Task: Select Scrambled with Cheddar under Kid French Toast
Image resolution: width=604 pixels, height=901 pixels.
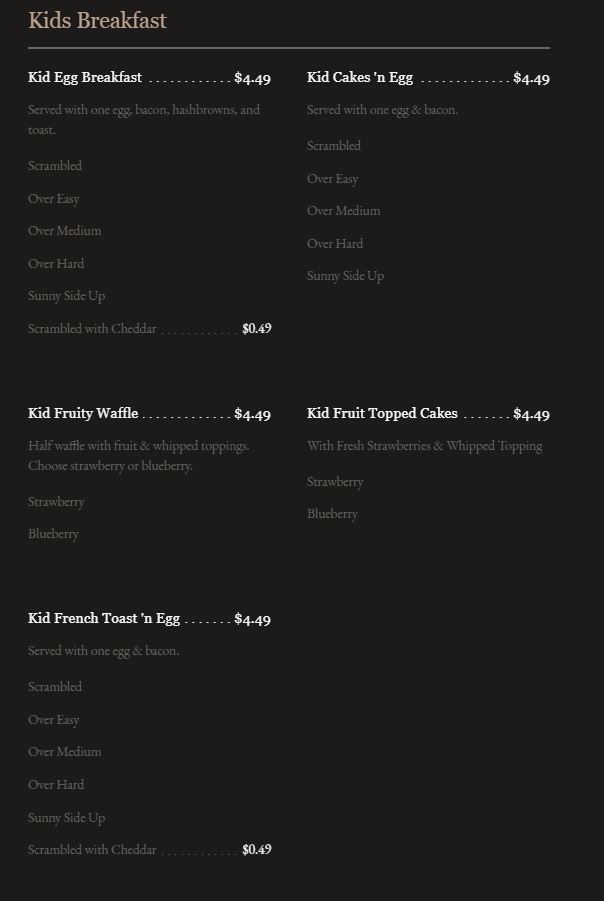Action: (92, 850)
